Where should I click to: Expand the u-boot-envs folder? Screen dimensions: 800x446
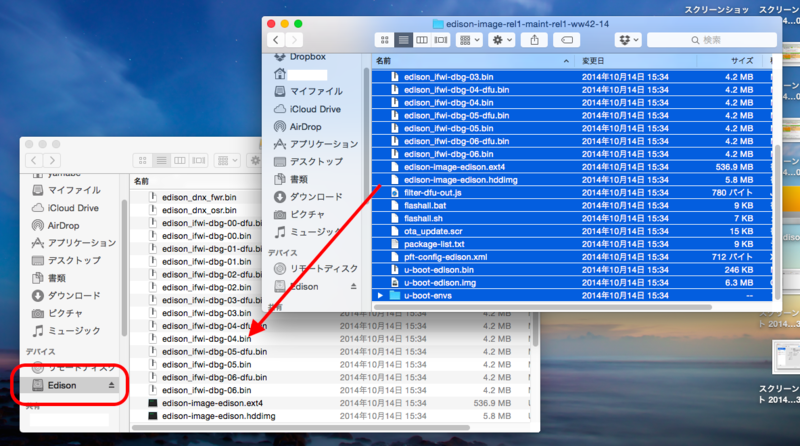380,295
